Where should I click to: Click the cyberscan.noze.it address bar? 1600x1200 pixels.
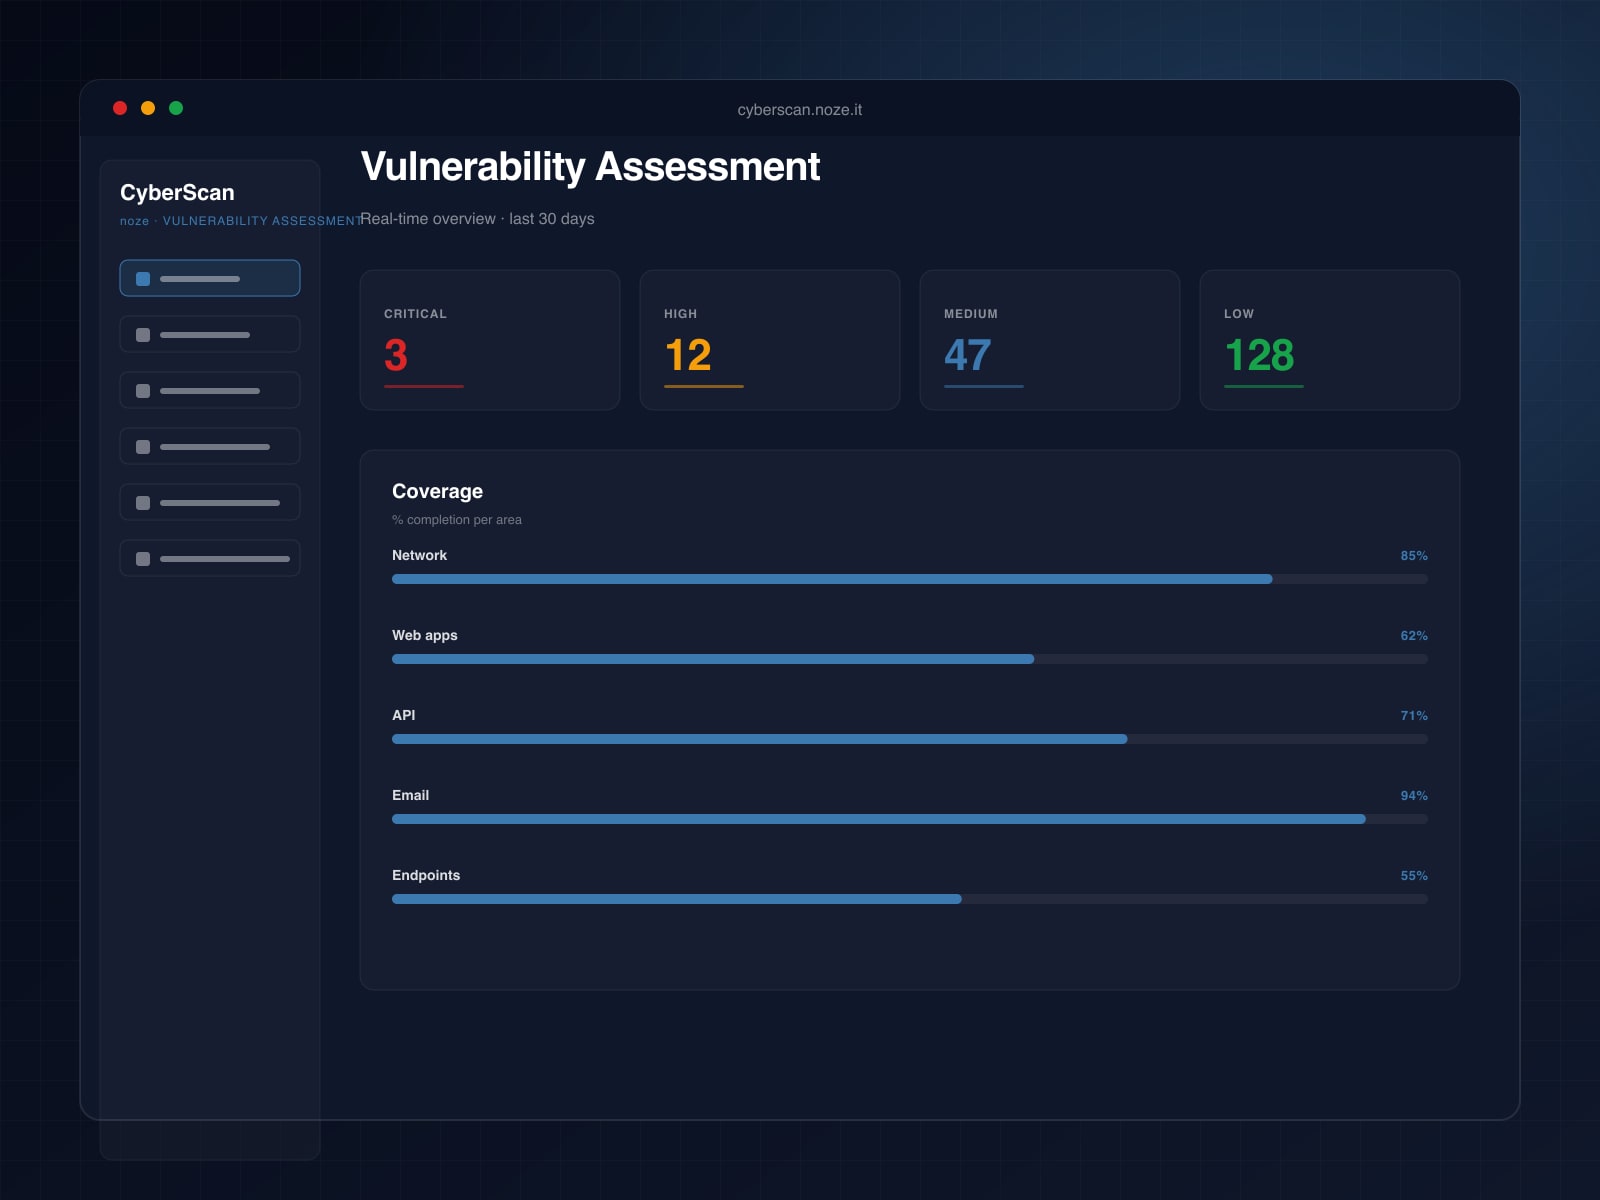(799, 110)
